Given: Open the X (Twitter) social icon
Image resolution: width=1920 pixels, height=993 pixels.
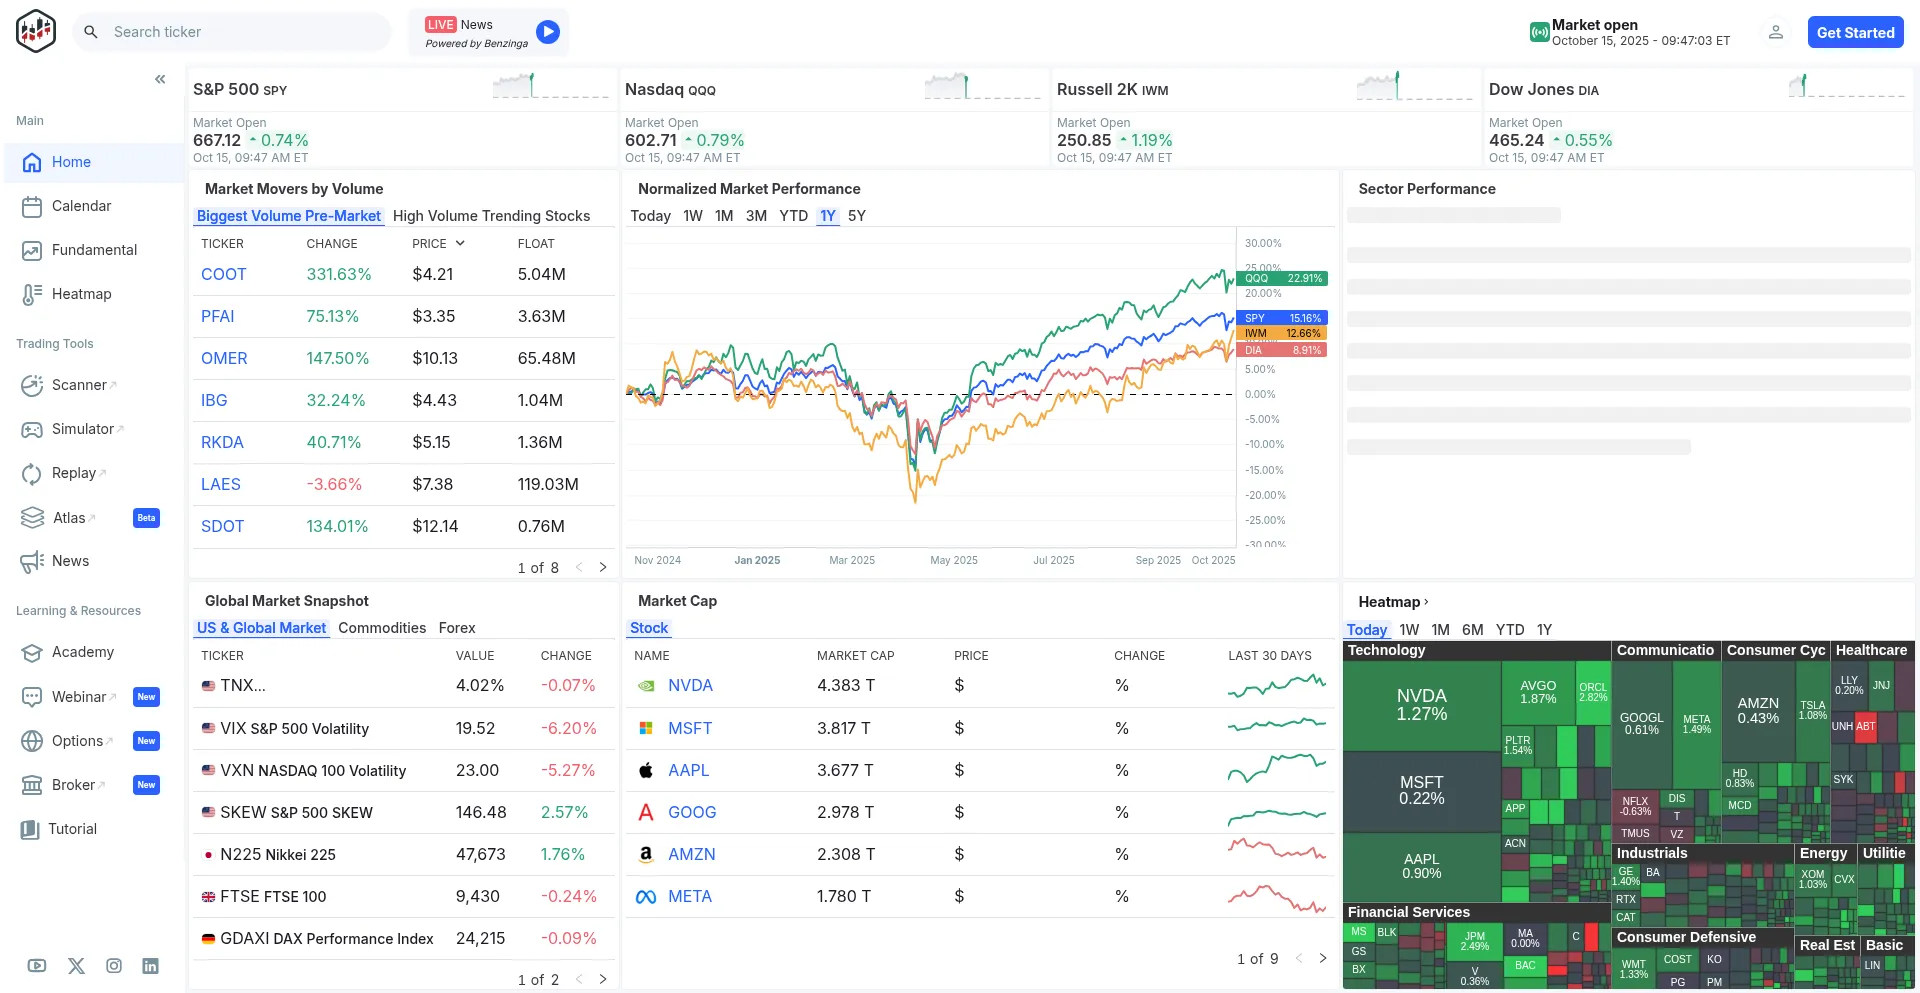Looking at the screenshot, I should [x=76, y=966].
